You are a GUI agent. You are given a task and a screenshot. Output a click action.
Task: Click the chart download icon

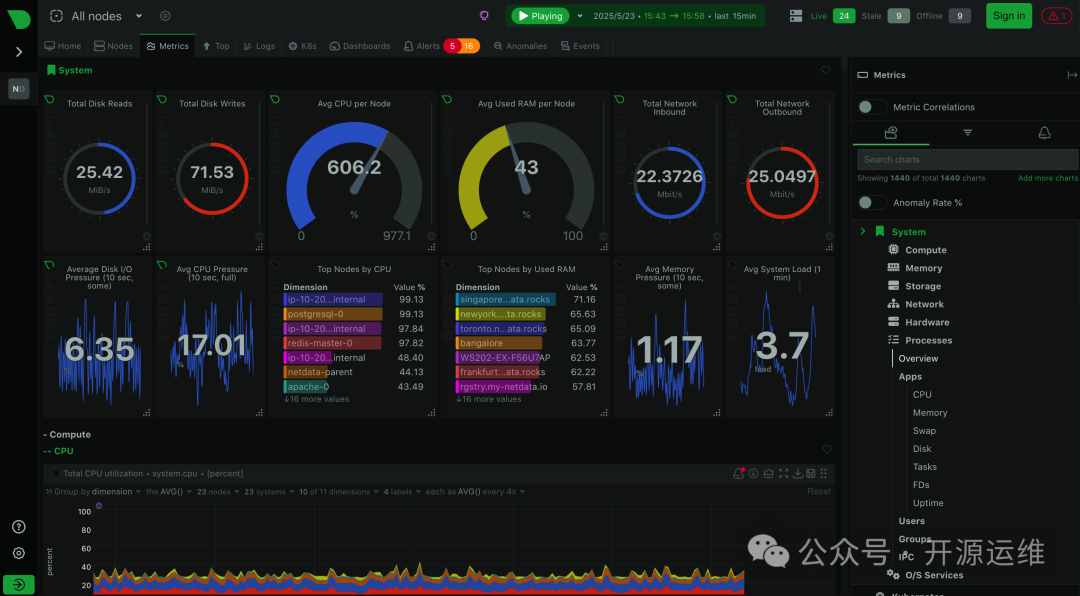798,473
